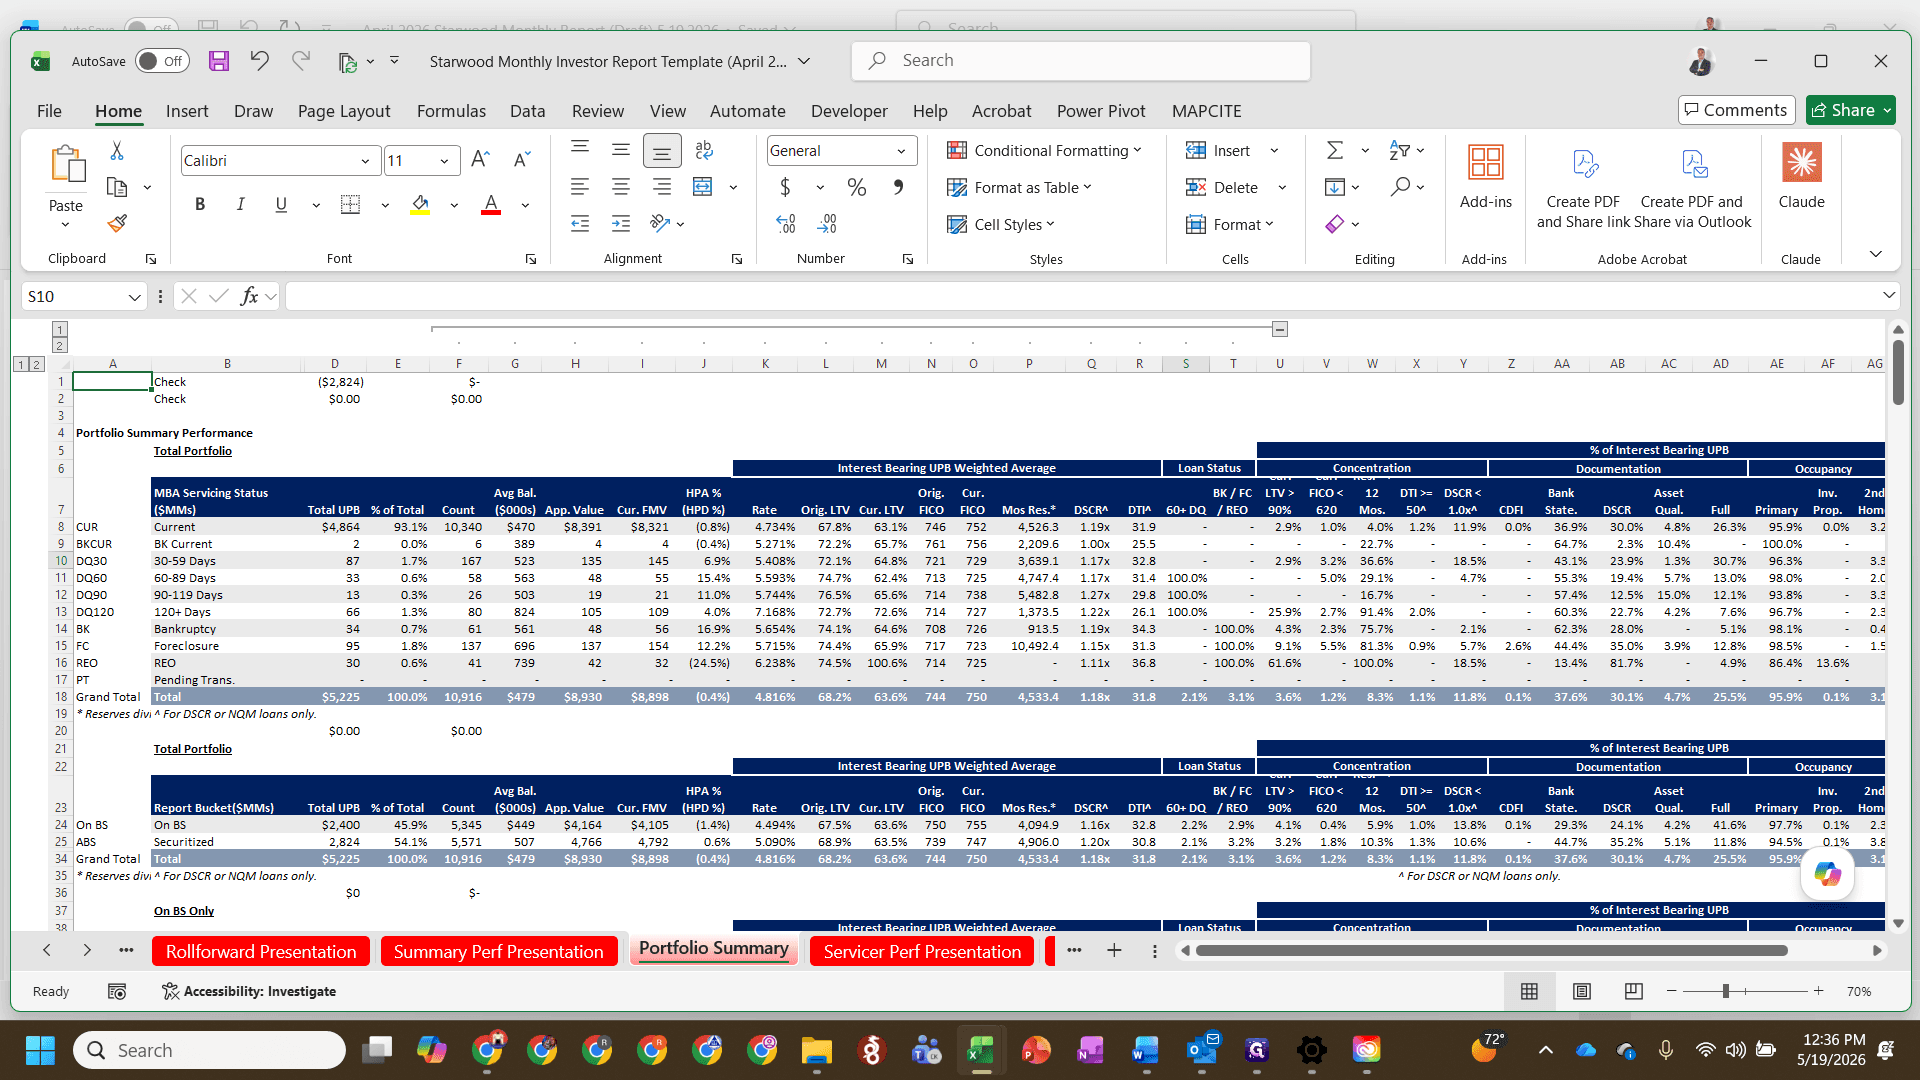Viewport: 1920px width, 1080px height.
Task: Toggle the AutoSave switch
Action: [162, 61]
